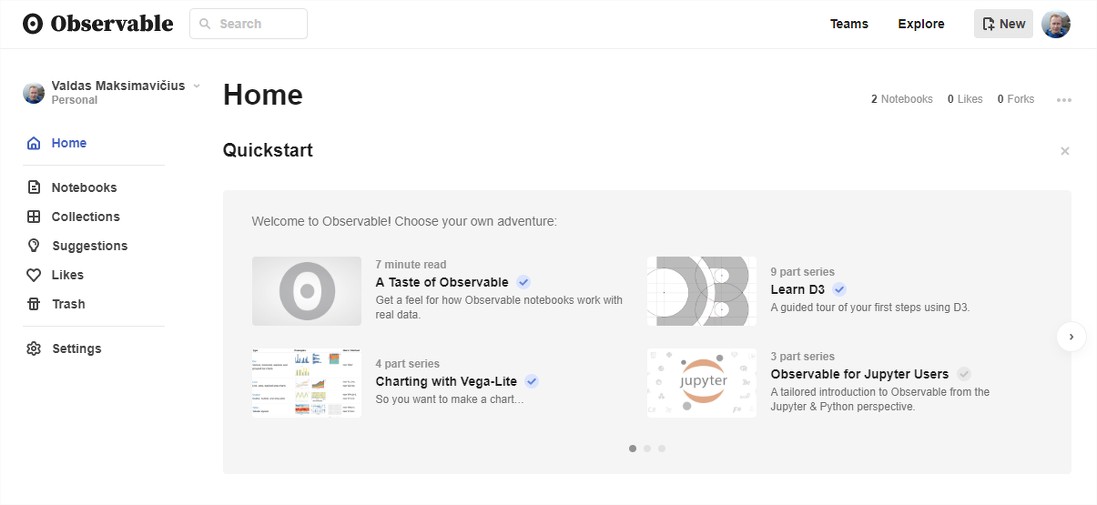Open Settings via the gear icon
Viewport: 1097px width, 505px height.
34,348
